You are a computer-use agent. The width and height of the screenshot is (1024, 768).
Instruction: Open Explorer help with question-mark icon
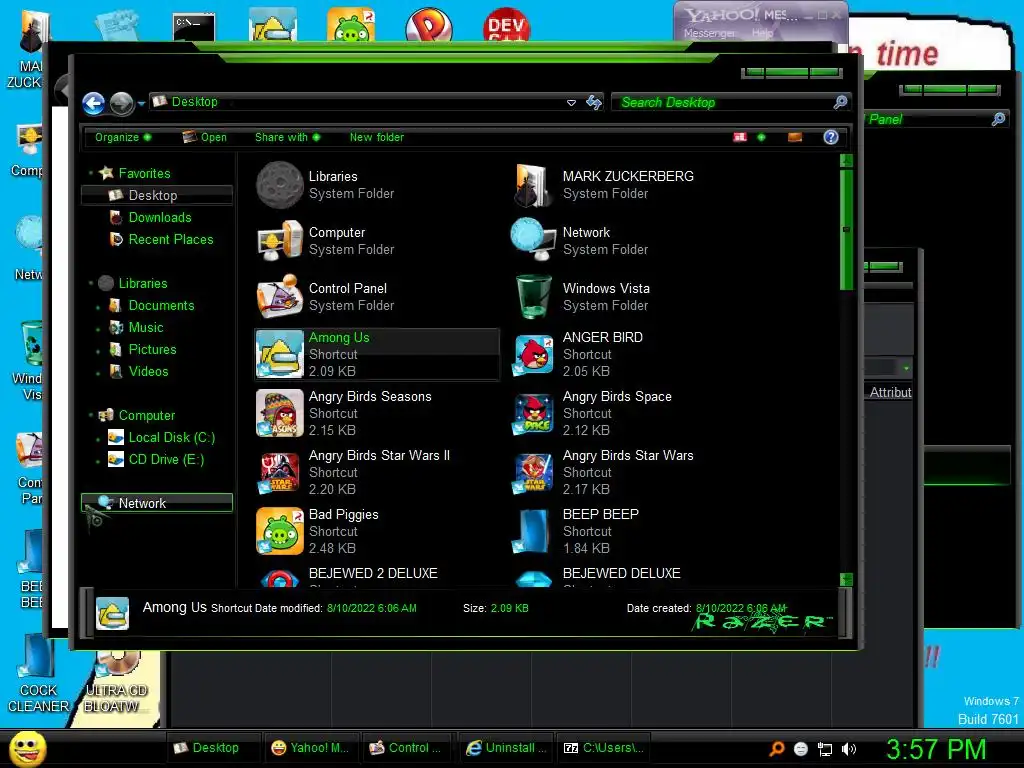[x=831, y=137]
